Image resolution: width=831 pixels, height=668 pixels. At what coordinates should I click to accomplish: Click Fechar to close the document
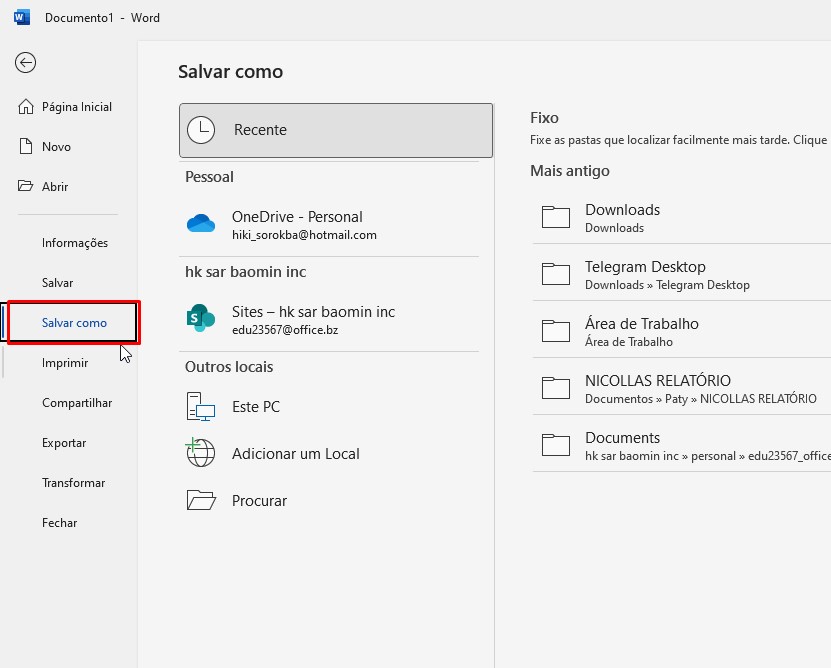click(69, 523)
